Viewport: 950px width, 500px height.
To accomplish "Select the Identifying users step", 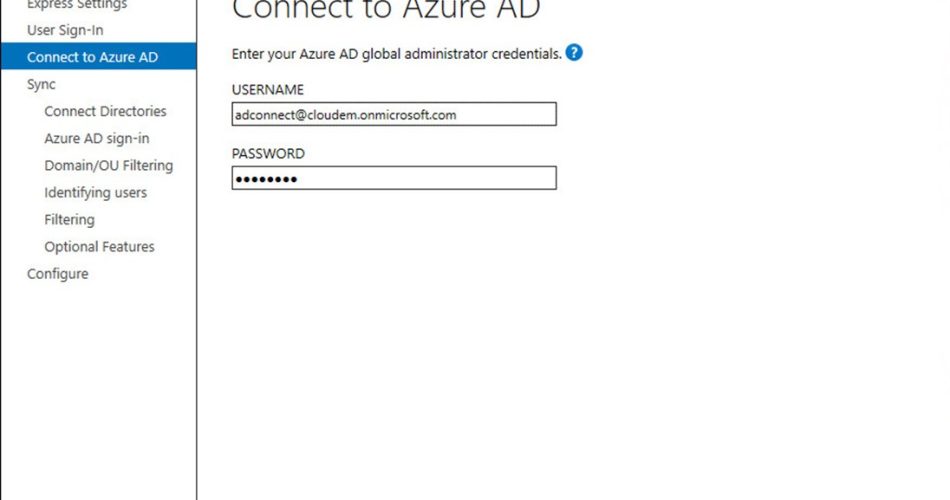I will point(95,192).
